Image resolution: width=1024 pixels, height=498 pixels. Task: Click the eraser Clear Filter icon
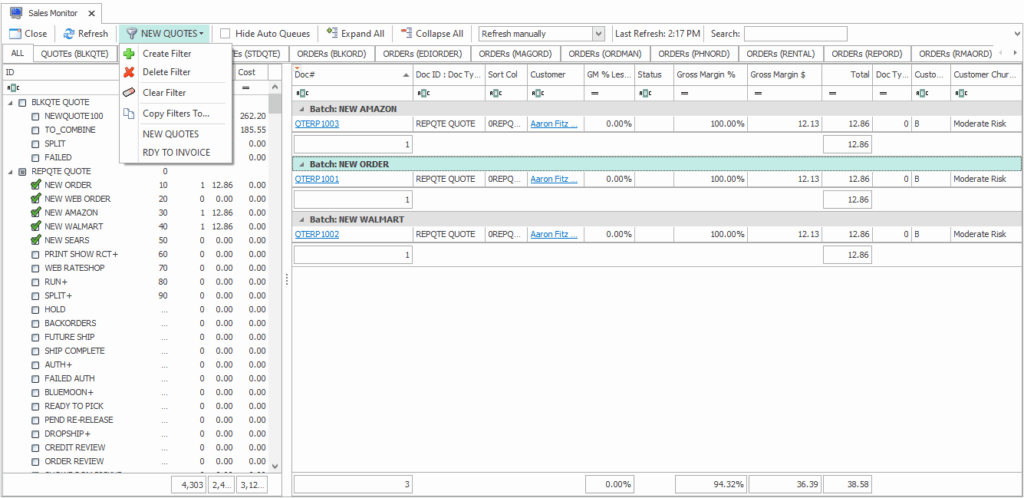click(129, 93)
